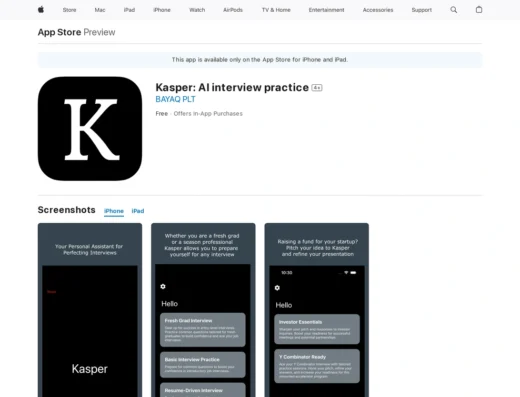Open the Watch menu

(x=197, y=10)
